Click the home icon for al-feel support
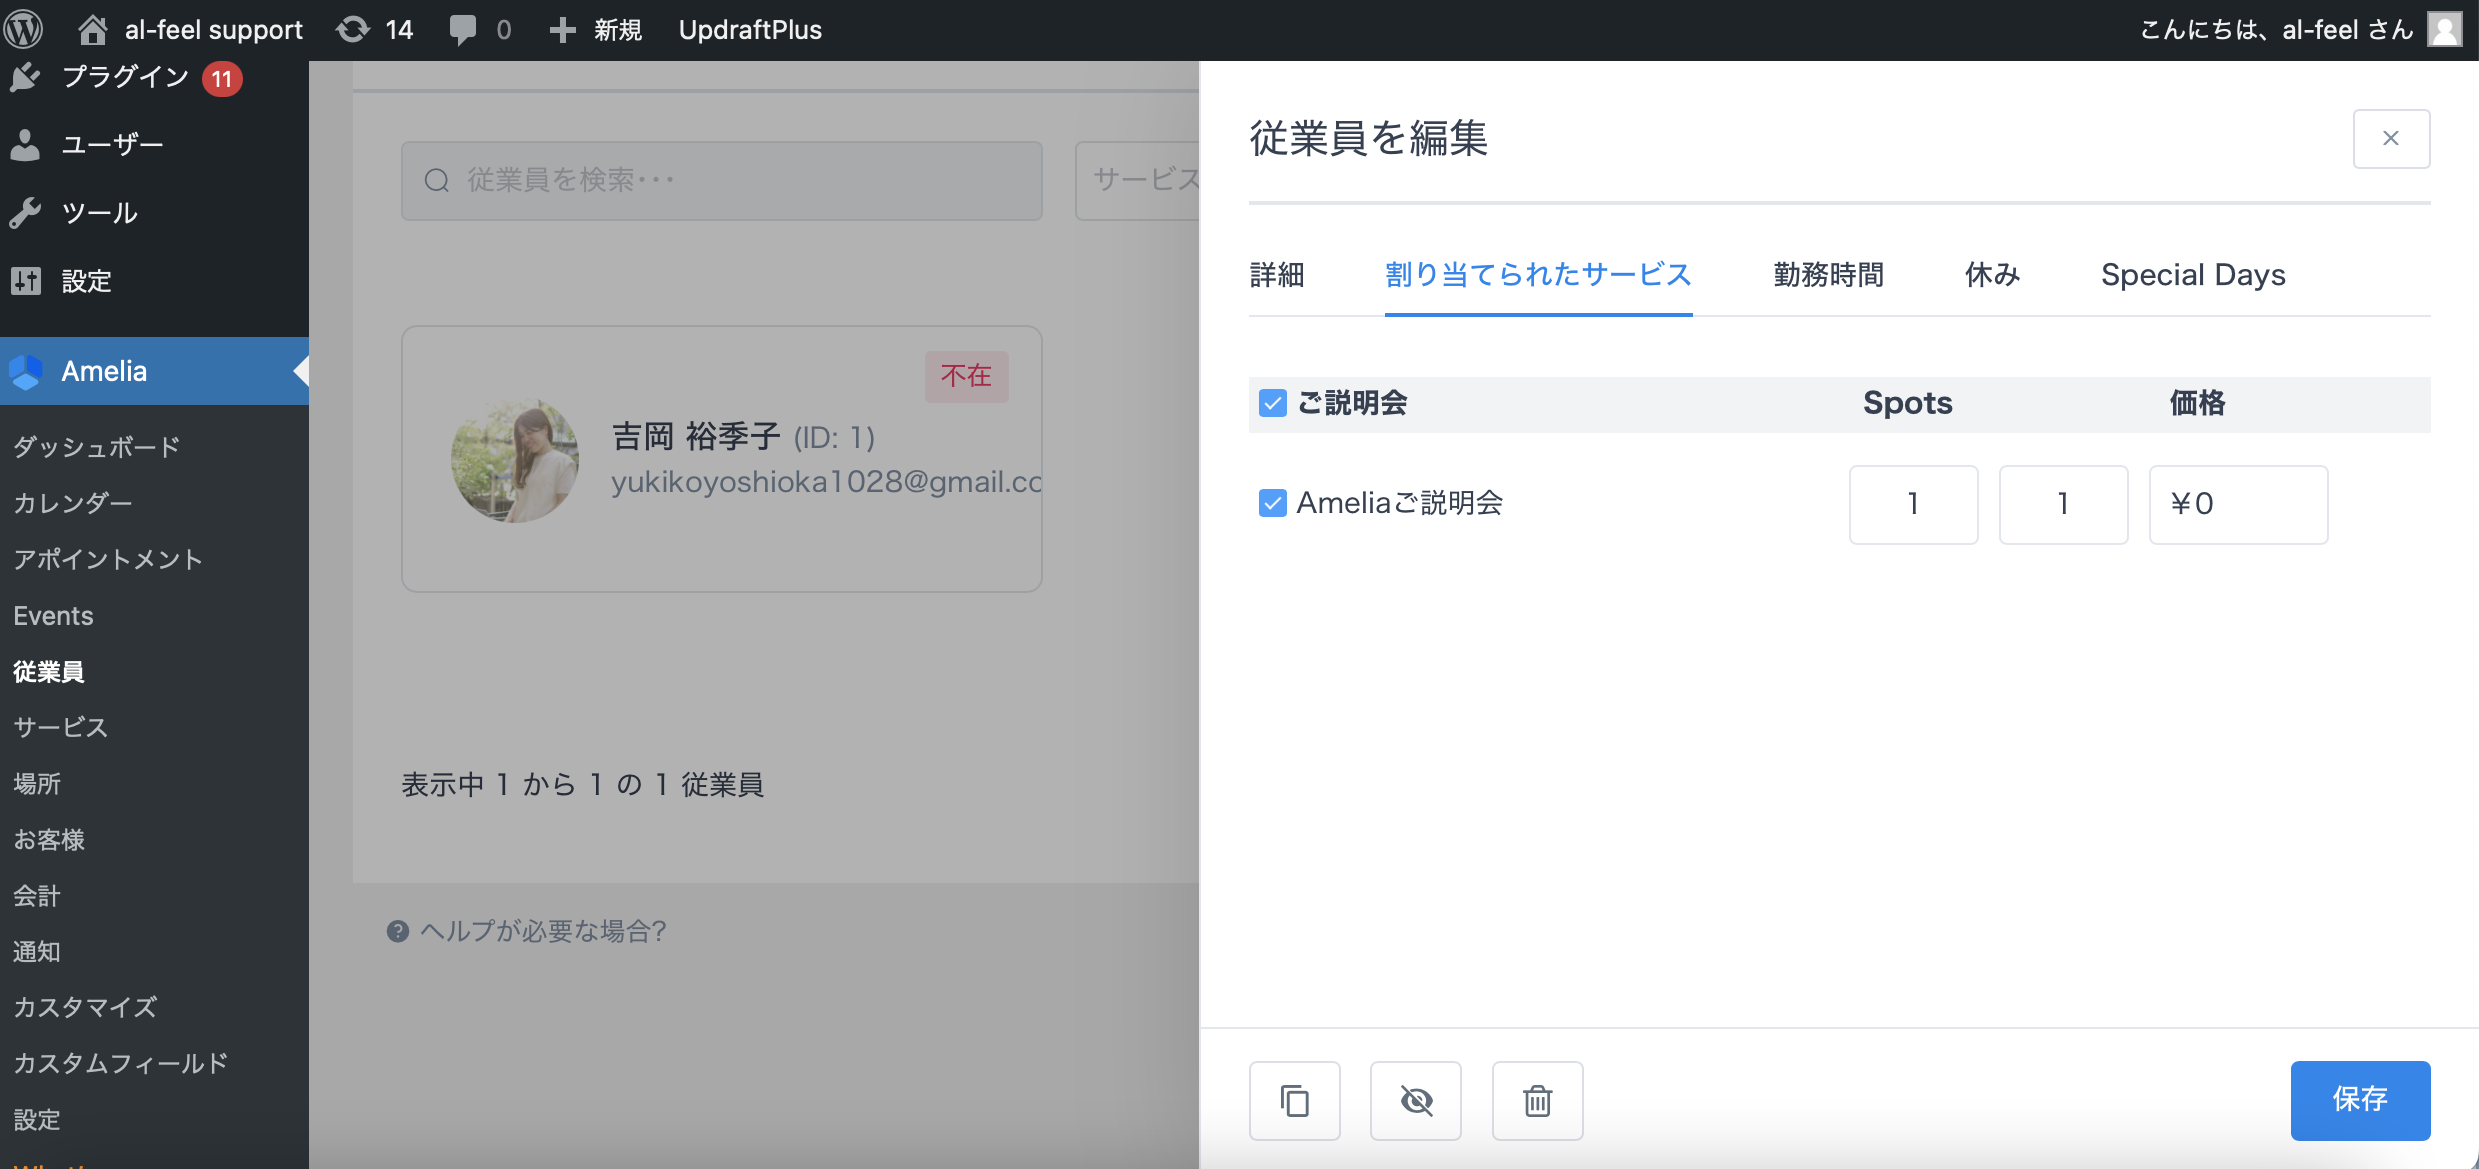This screenshot has width=2479, height=1169. point(92,29)
